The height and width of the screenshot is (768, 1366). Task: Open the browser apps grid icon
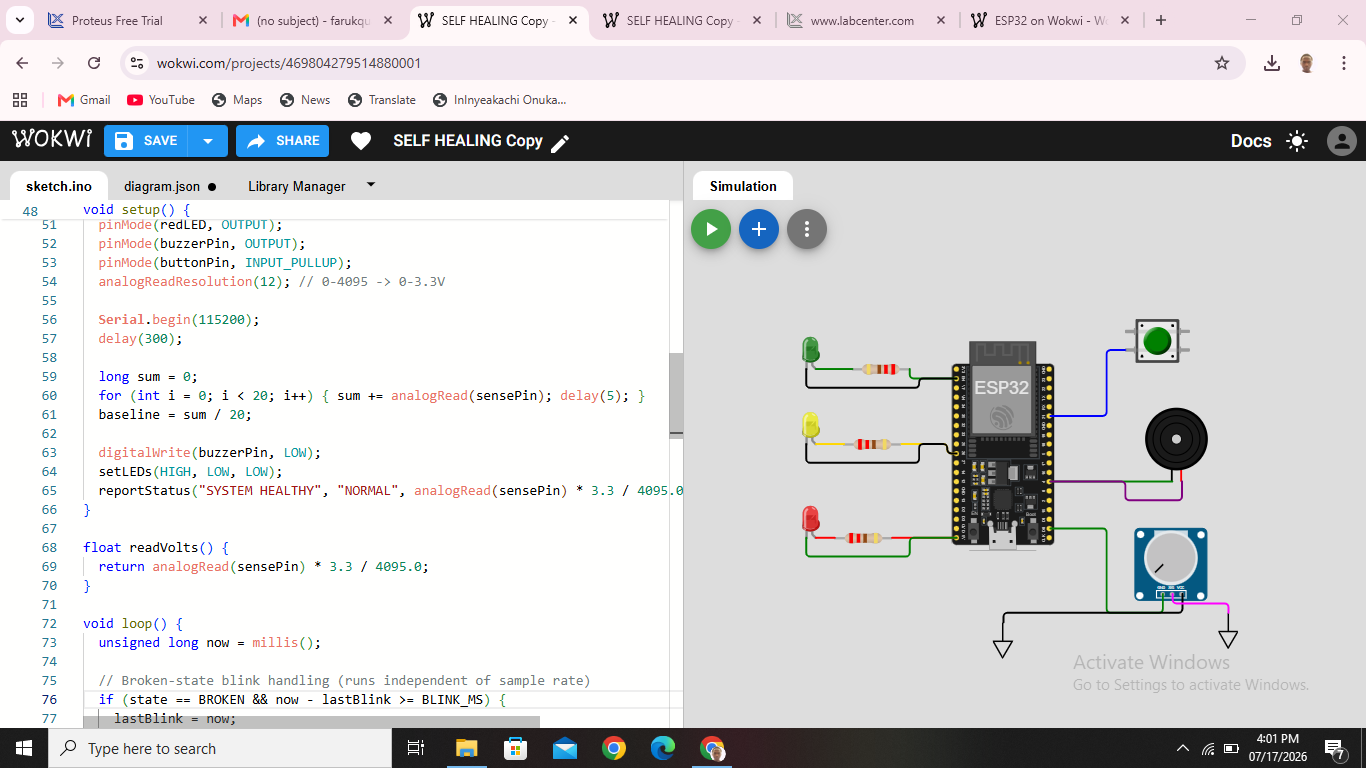click(20, 100)
